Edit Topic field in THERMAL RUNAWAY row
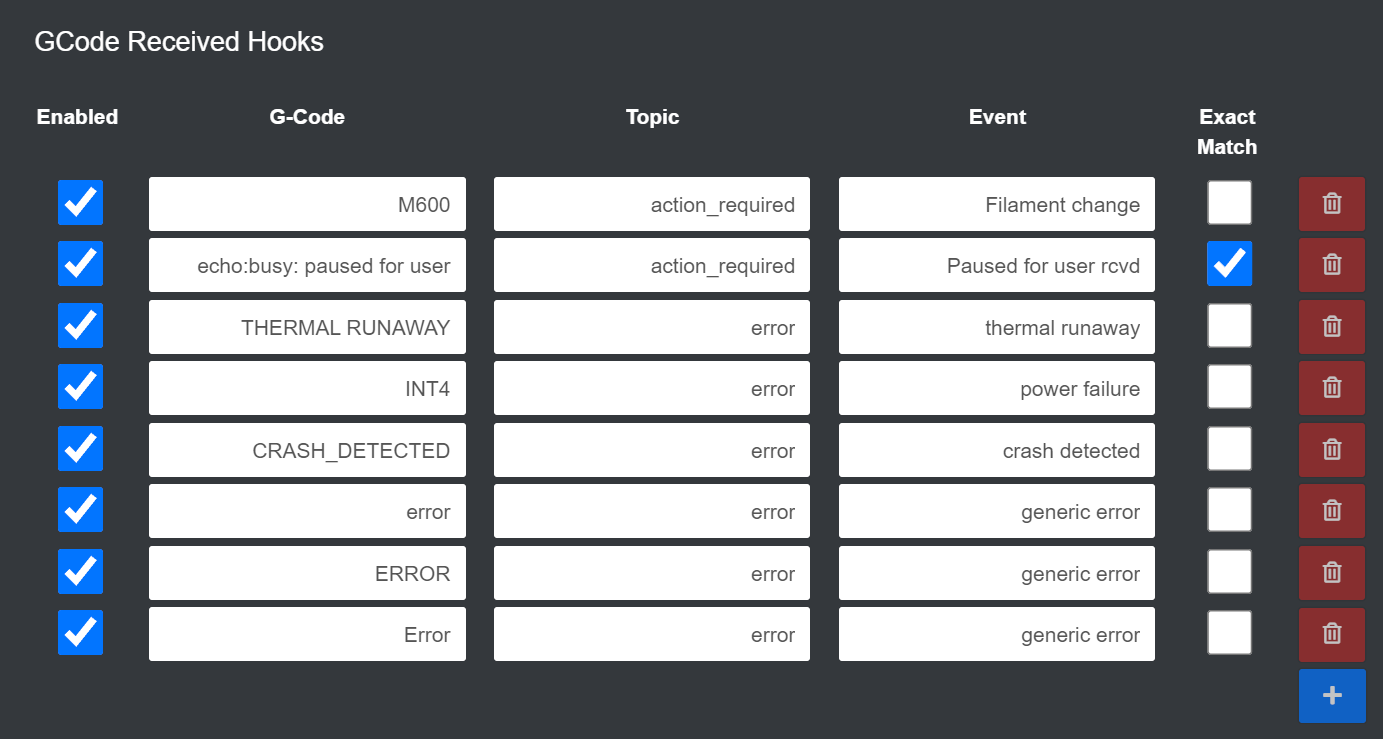Viewport: 1383px width, 739px height. click(x=652, y=327)
